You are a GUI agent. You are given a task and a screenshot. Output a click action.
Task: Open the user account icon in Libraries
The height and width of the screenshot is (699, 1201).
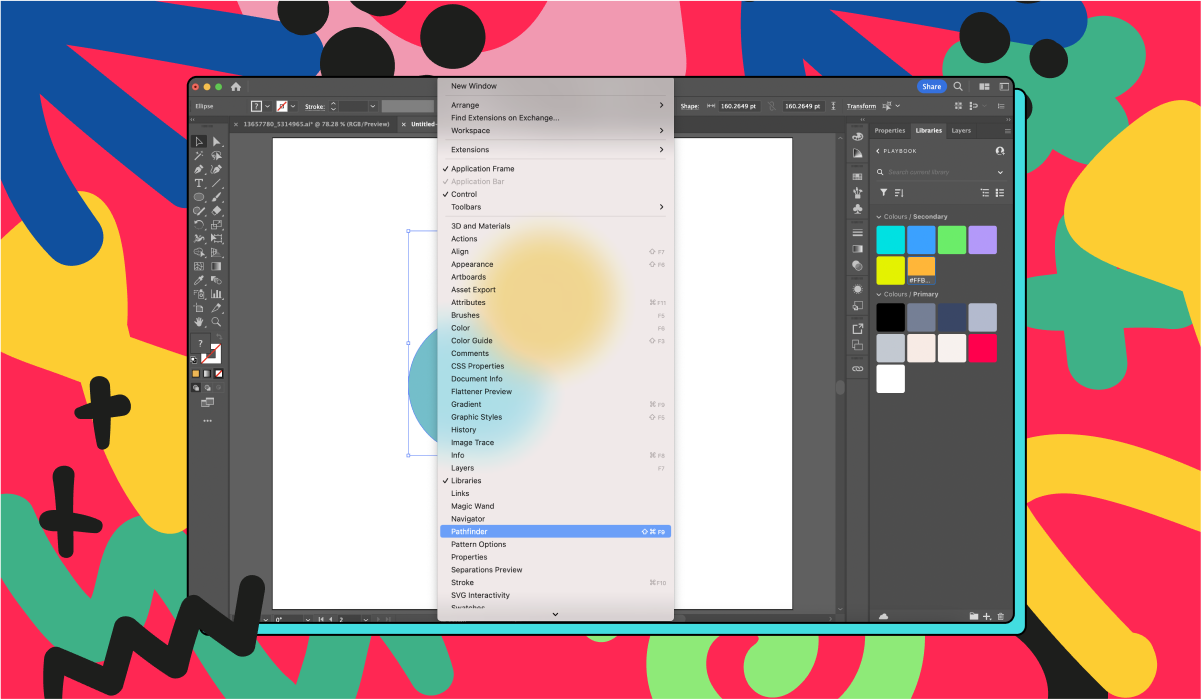999,151
